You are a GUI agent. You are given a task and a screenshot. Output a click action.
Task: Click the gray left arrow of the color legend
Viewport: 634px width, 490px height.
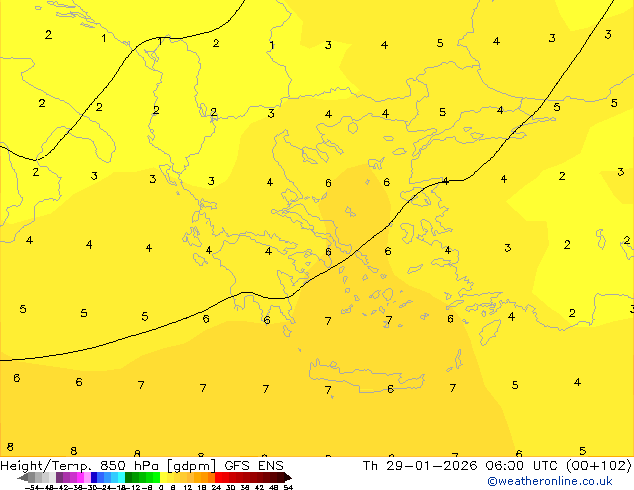pyautogui.click(x=23, y=478)
